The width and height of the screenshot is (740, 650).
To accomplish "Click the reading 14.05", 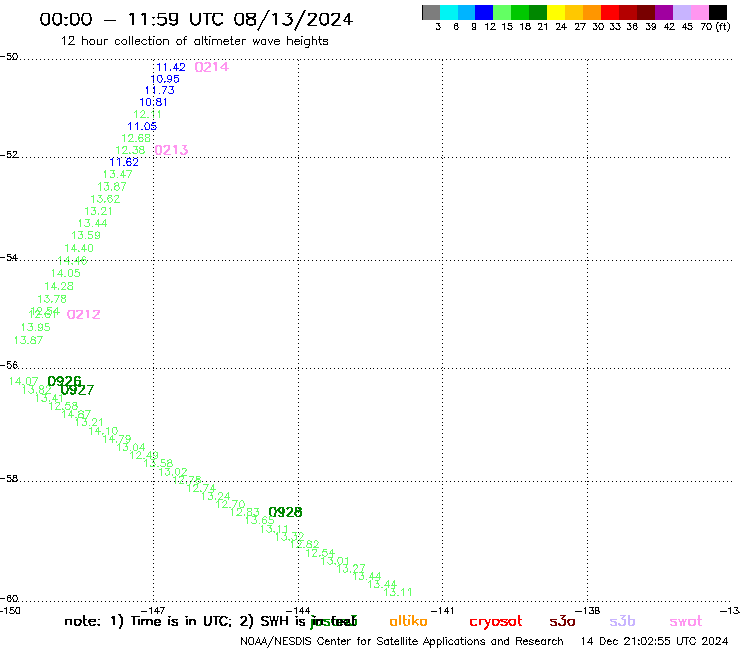I will [x=66, y=273].
